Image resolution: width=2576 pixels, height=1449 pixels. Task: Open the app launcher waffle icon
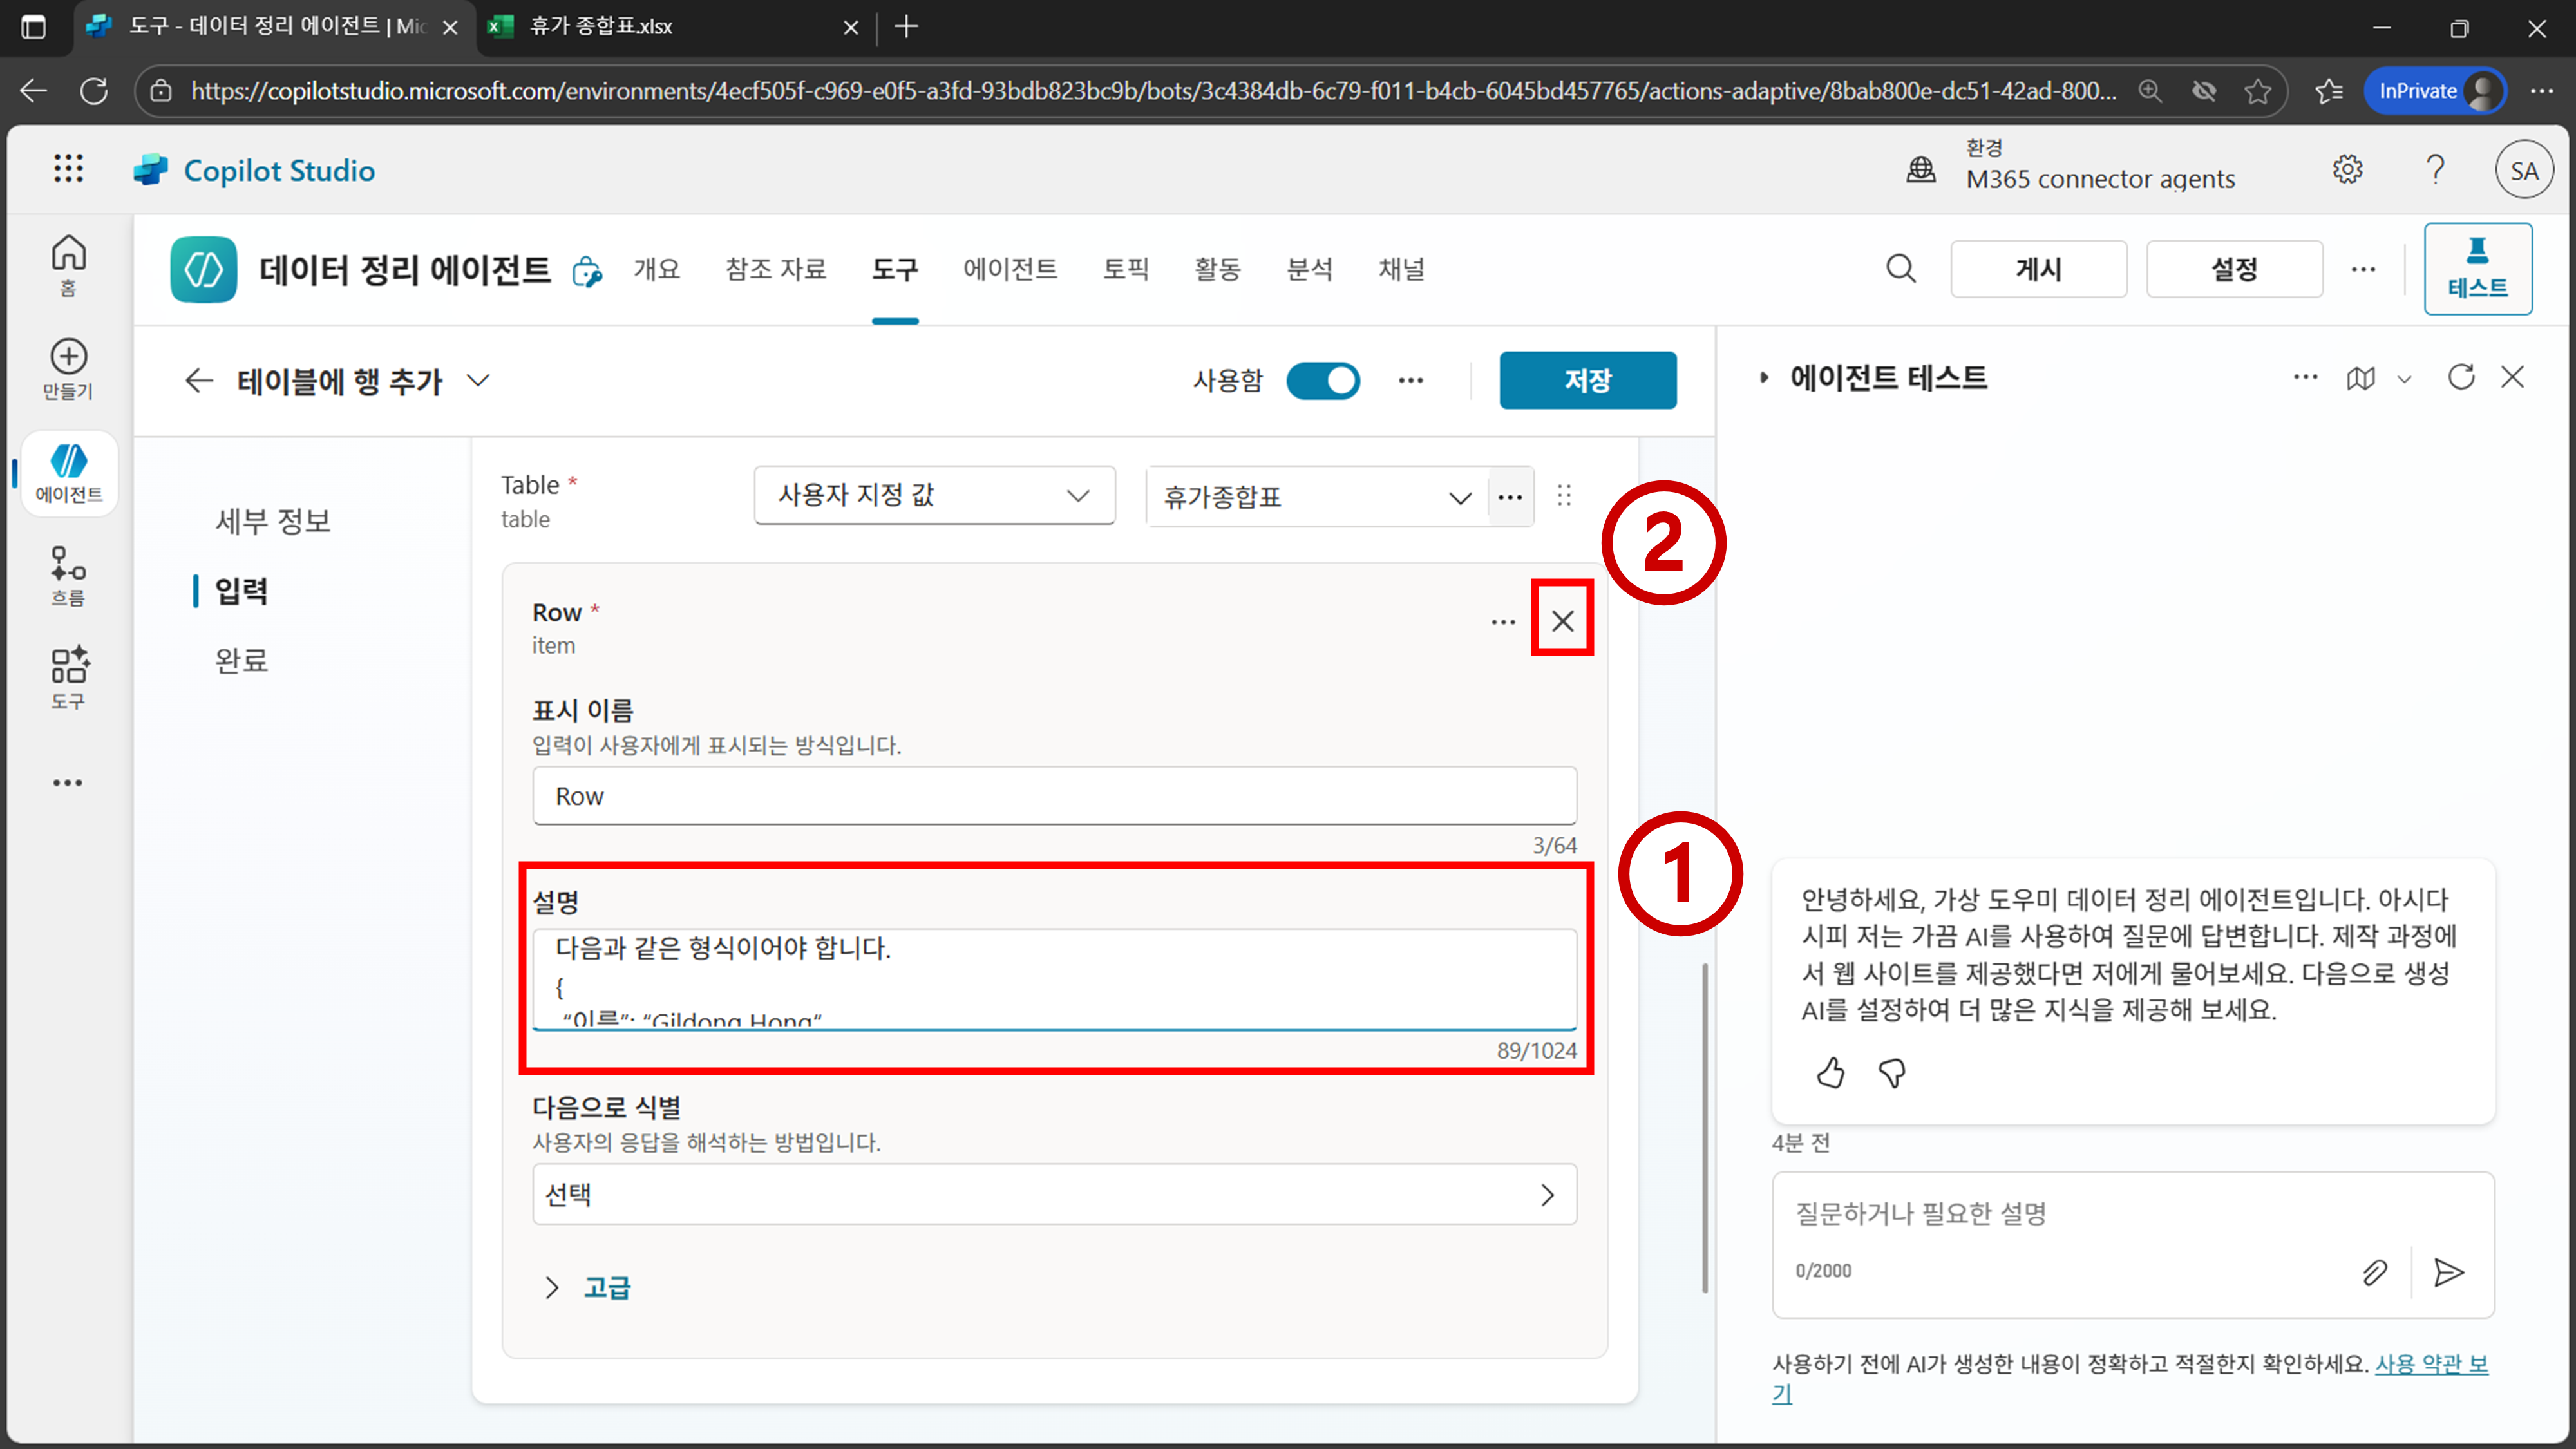tap(68, 169)
